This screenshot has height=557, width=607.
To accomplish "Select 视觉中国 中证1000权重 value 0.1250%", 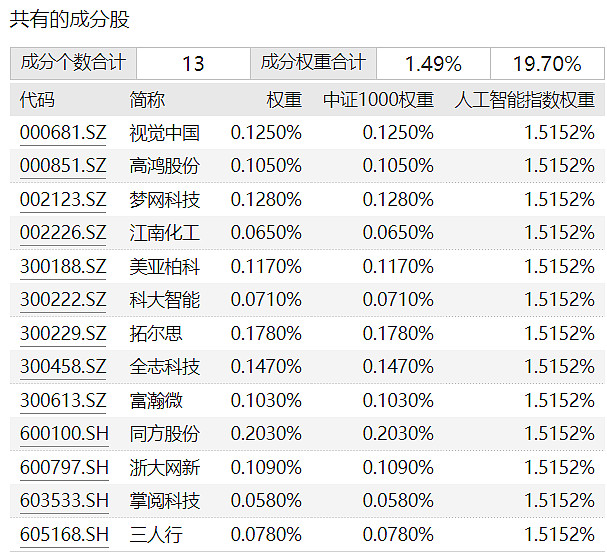I will 398,133.
